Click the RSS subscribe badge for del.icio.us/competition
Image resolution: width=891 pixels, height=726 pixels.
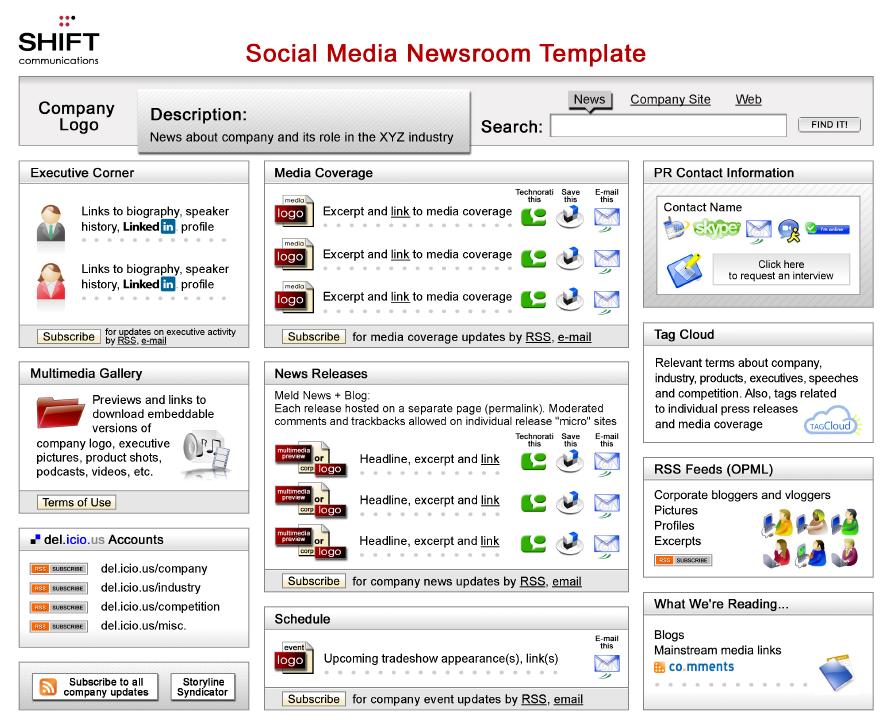[59, 607]
